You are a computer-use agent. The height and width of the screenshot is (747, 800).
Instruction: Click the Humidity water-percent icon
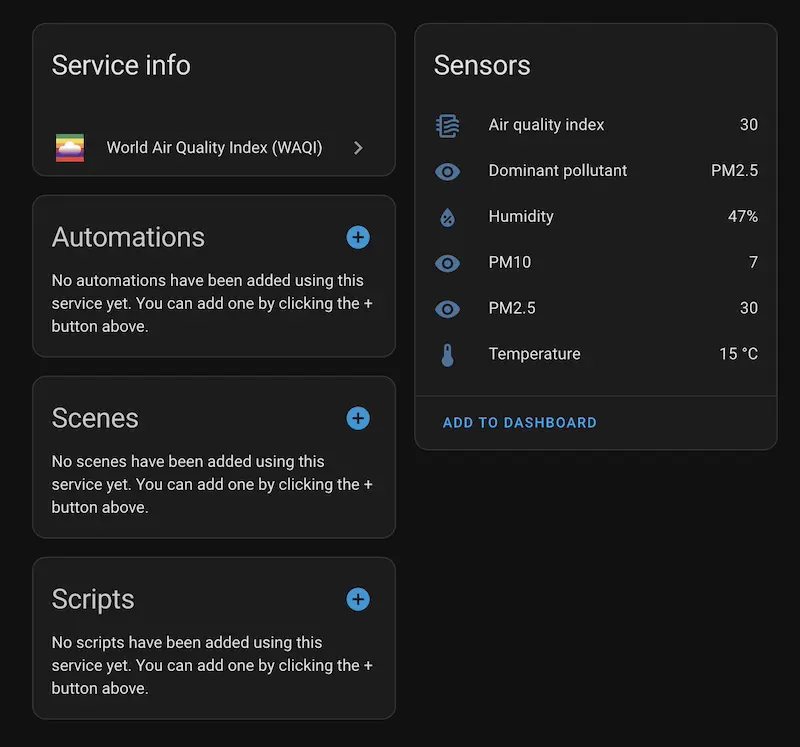coord(447,217)
